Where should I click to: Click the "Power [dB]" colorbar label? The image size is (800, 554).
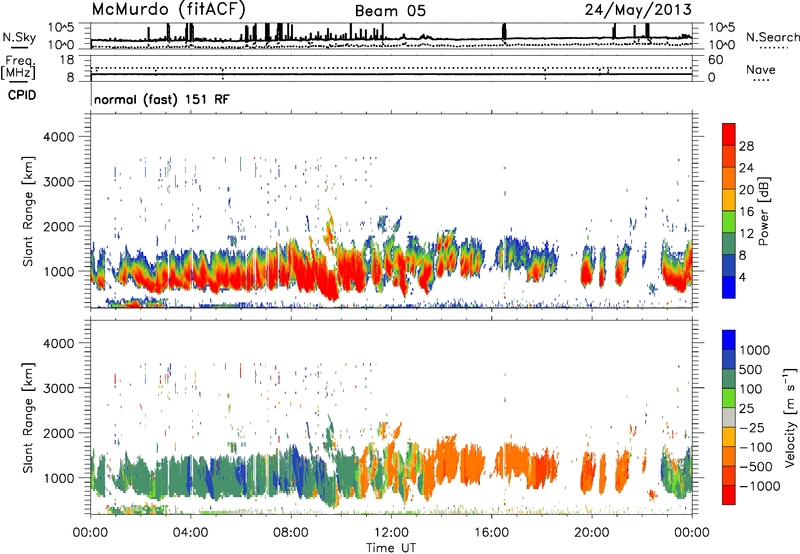pyautogui.click(x=764, y=211)
